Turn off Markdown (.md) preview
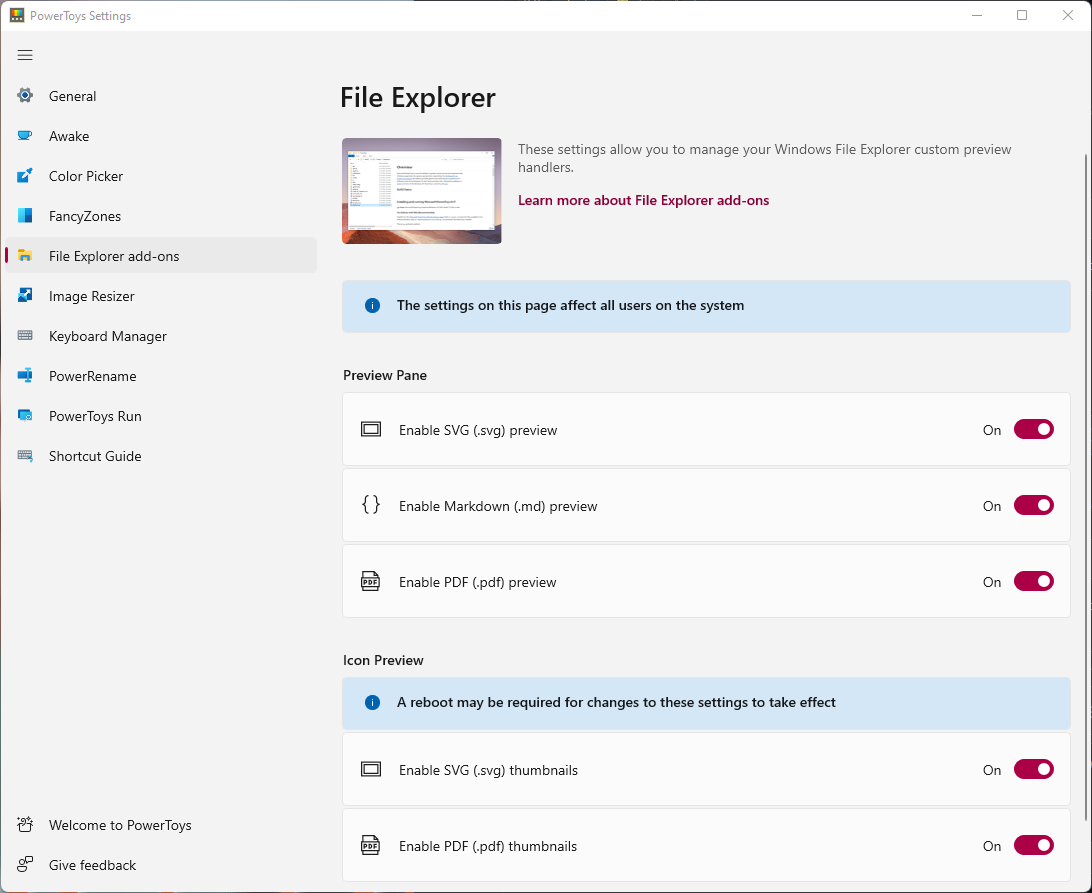The image size is (1092, 893). [1034, 505]
